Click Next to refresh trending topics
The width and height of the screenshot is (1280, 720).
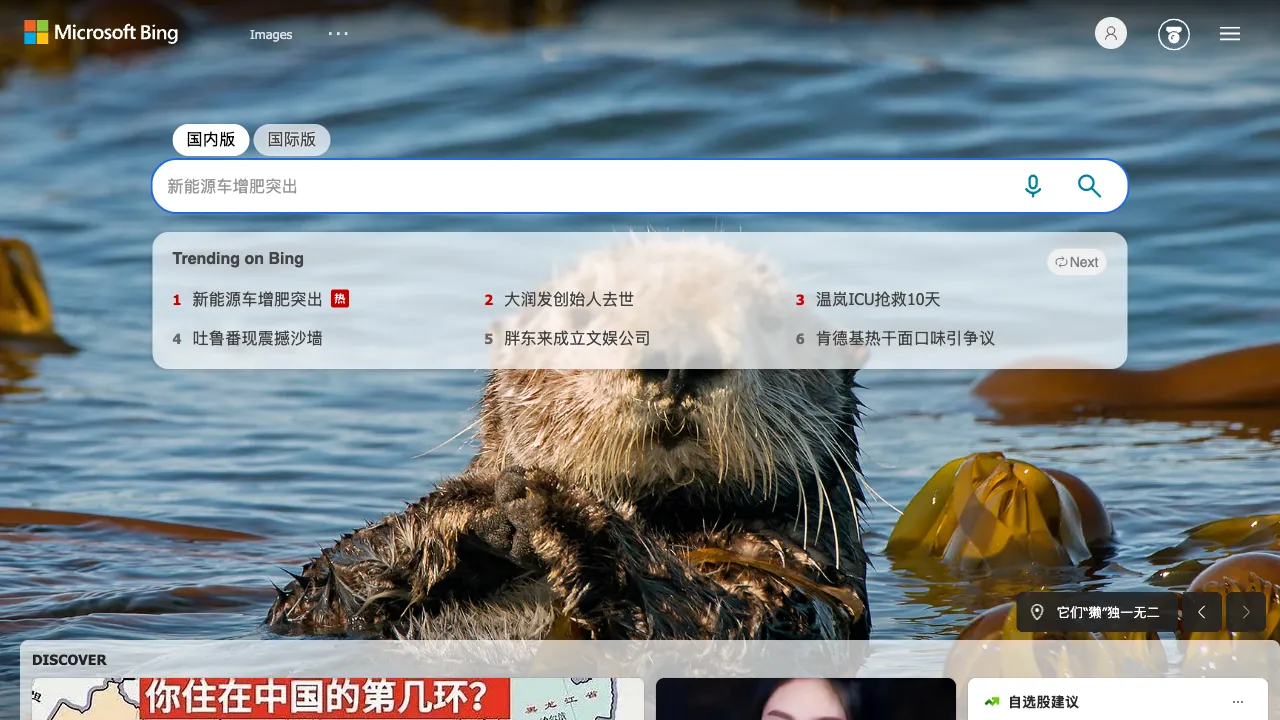[x=1077, y=262]
